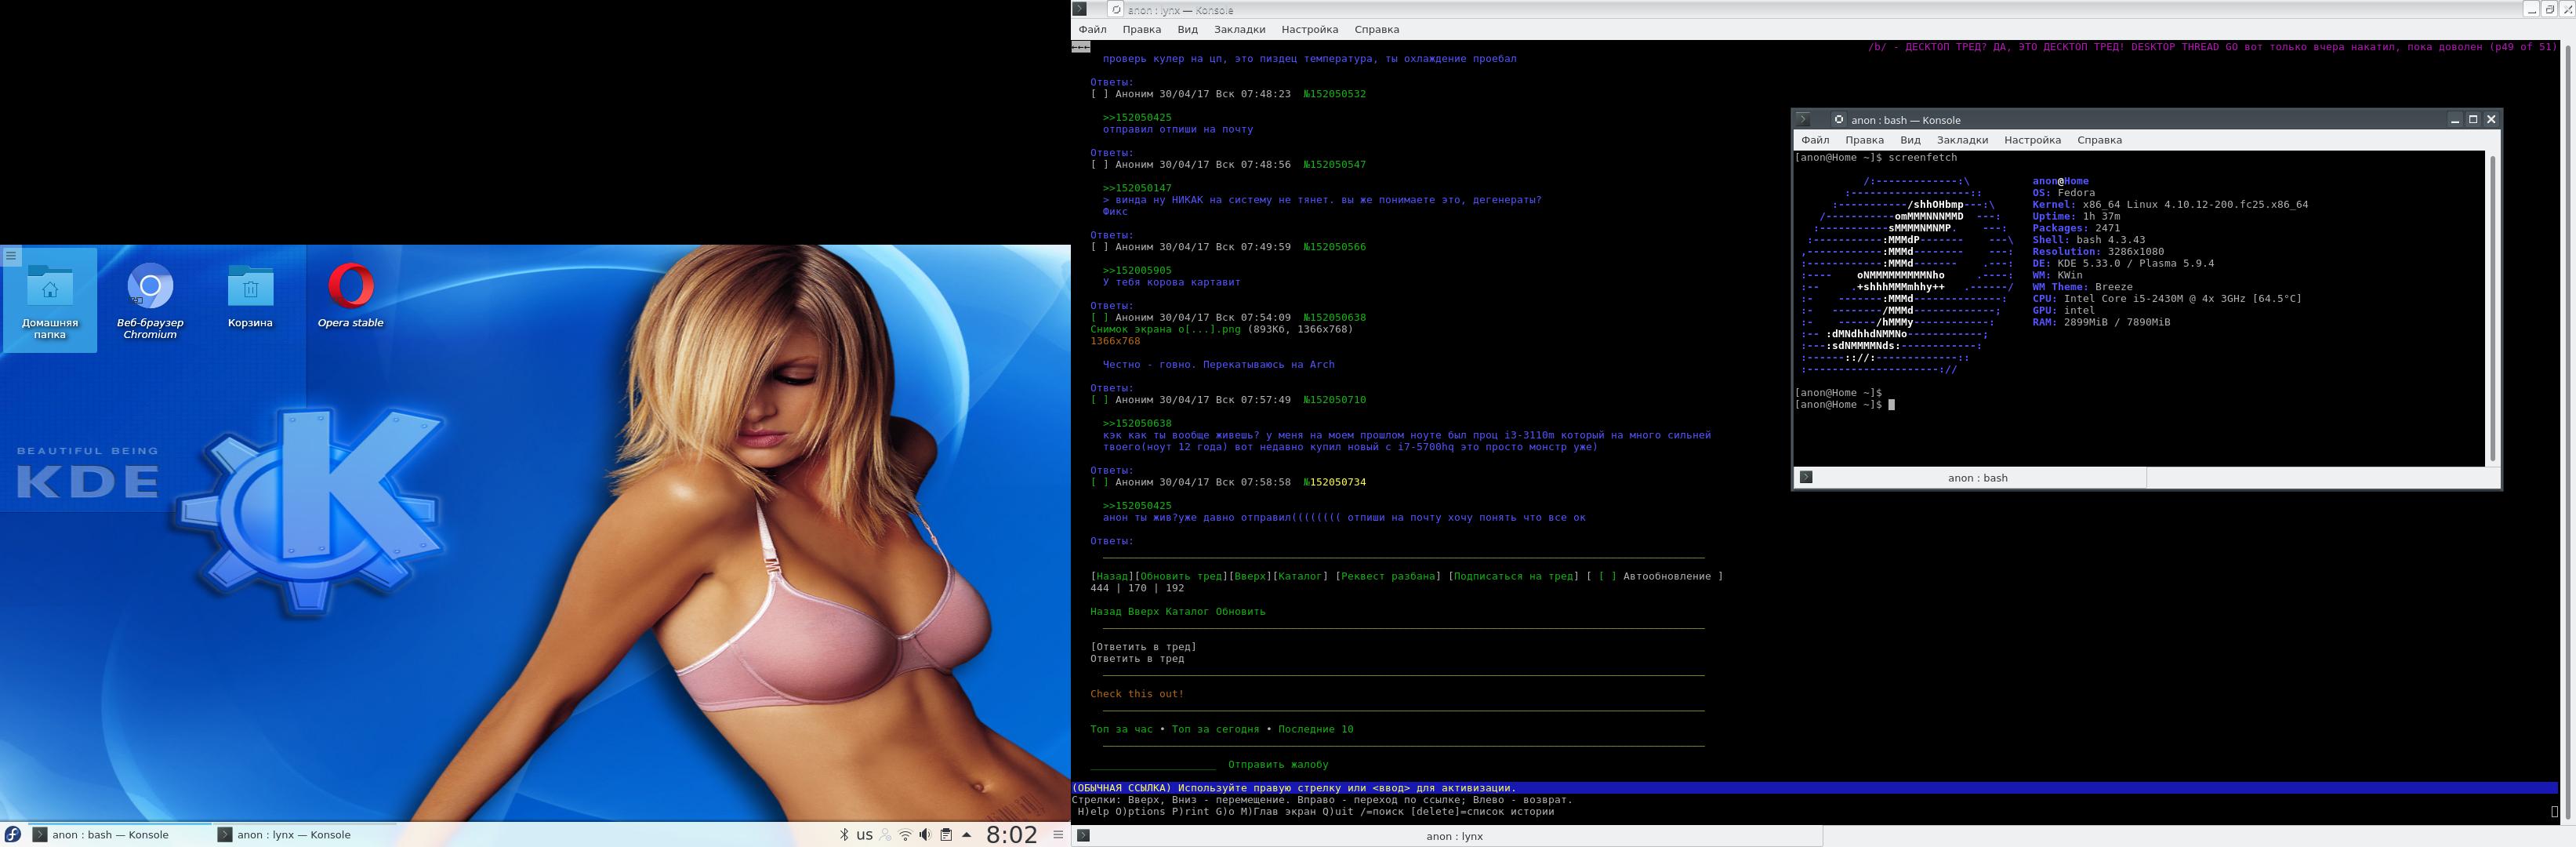The height and width of the screenshot is (847, 2576).
Task: Open the audio volume tray icon
Action: click(x=925, y=835)
